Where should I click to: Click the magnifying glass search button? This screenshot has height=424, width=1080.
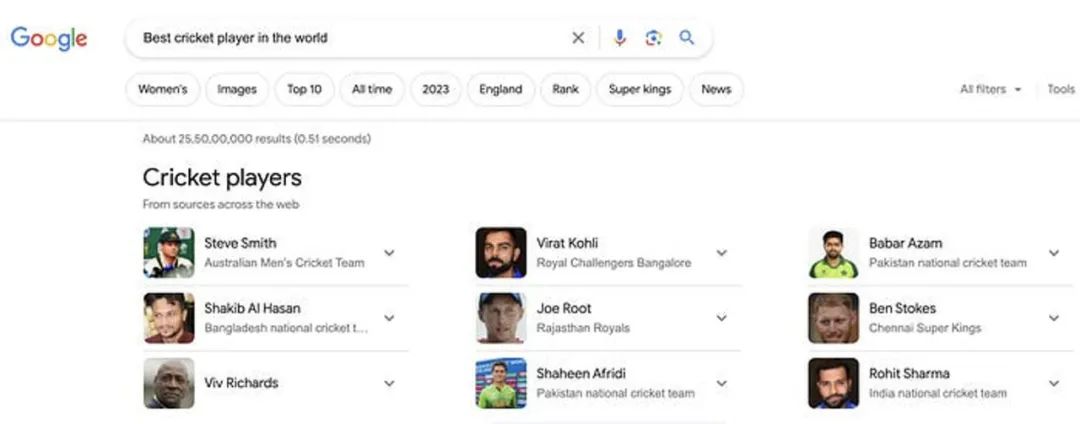(x=687, y=38)
